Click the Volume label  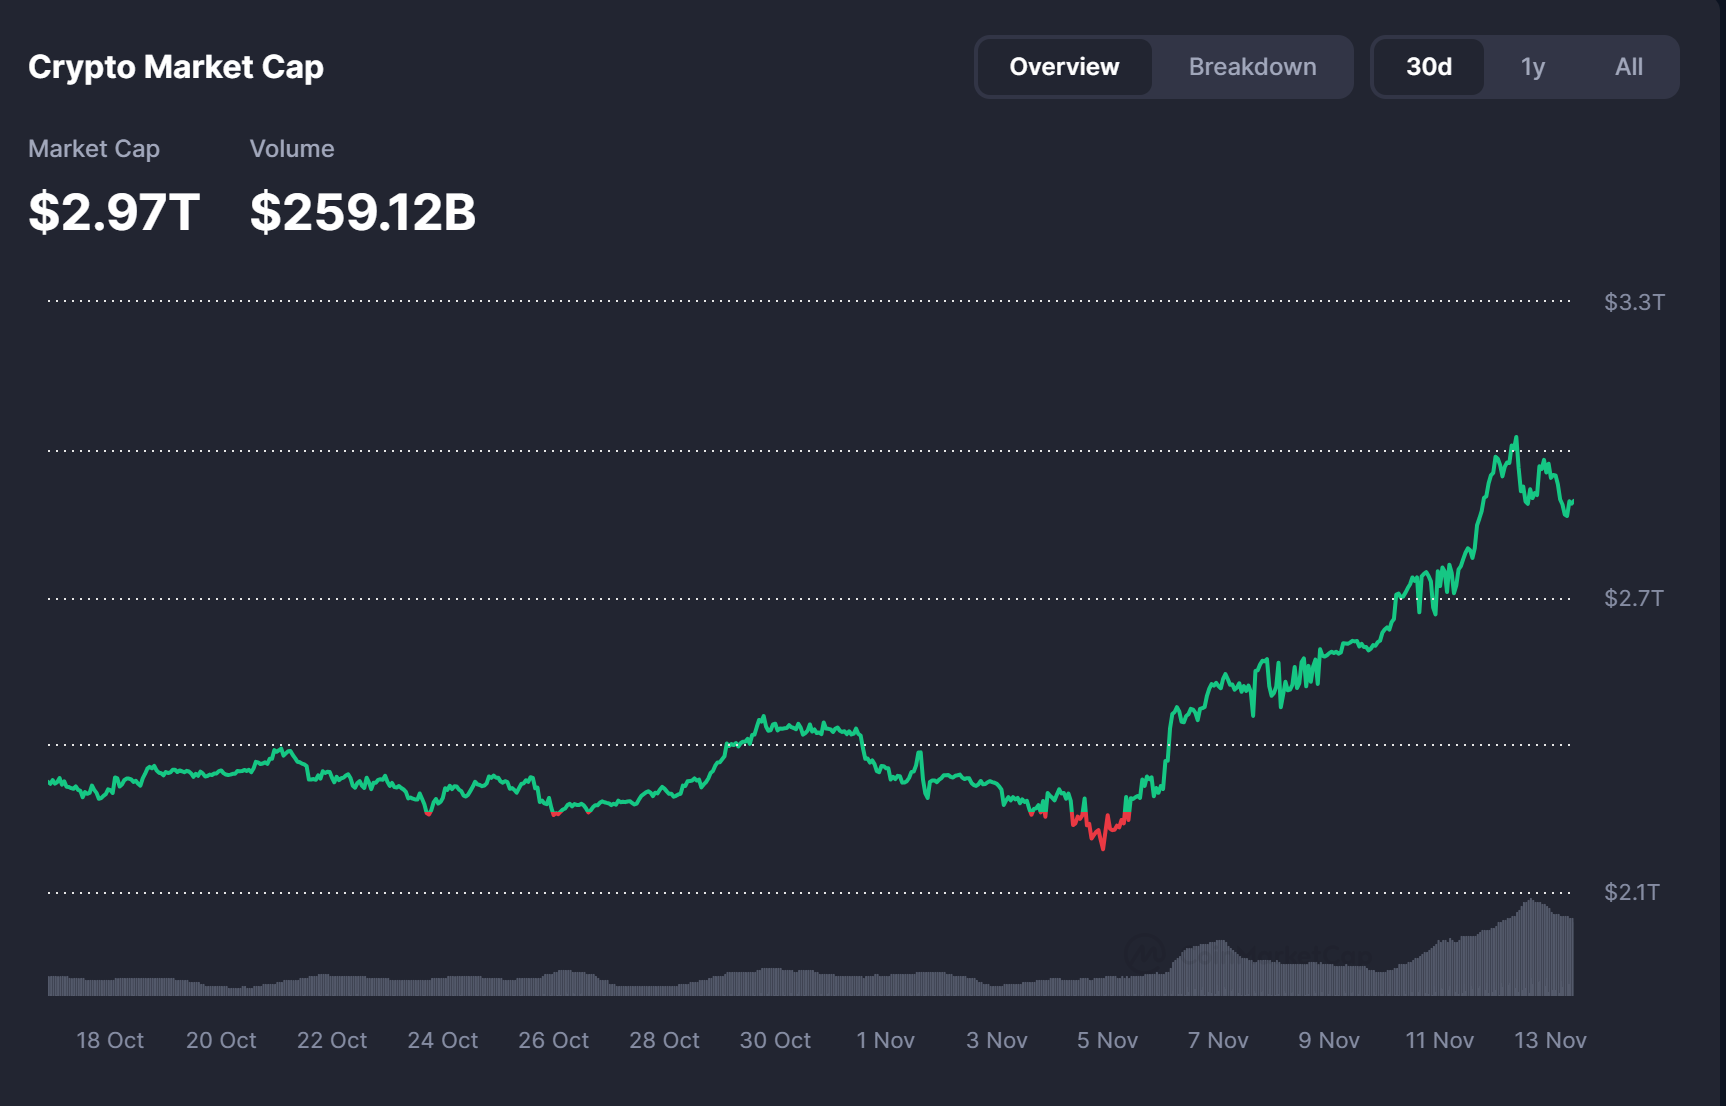(x=292, y=149)
